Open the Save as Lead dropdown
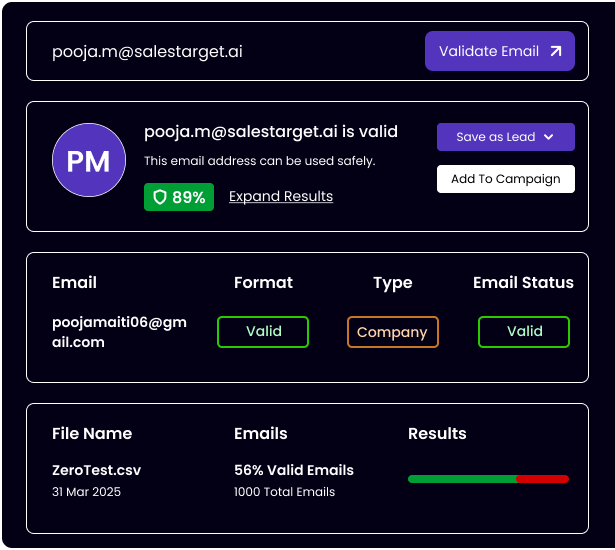615x550 pixels. pyautogui.click(x=505, y=137)
